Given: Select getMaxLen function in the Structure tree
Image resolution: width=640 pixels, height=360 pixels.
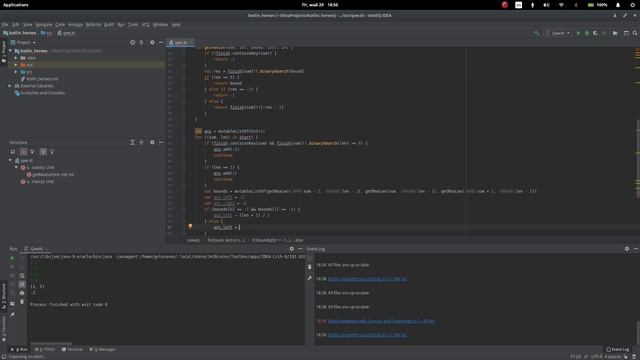Looking at the screenshot, I should [x=51, y=175].
